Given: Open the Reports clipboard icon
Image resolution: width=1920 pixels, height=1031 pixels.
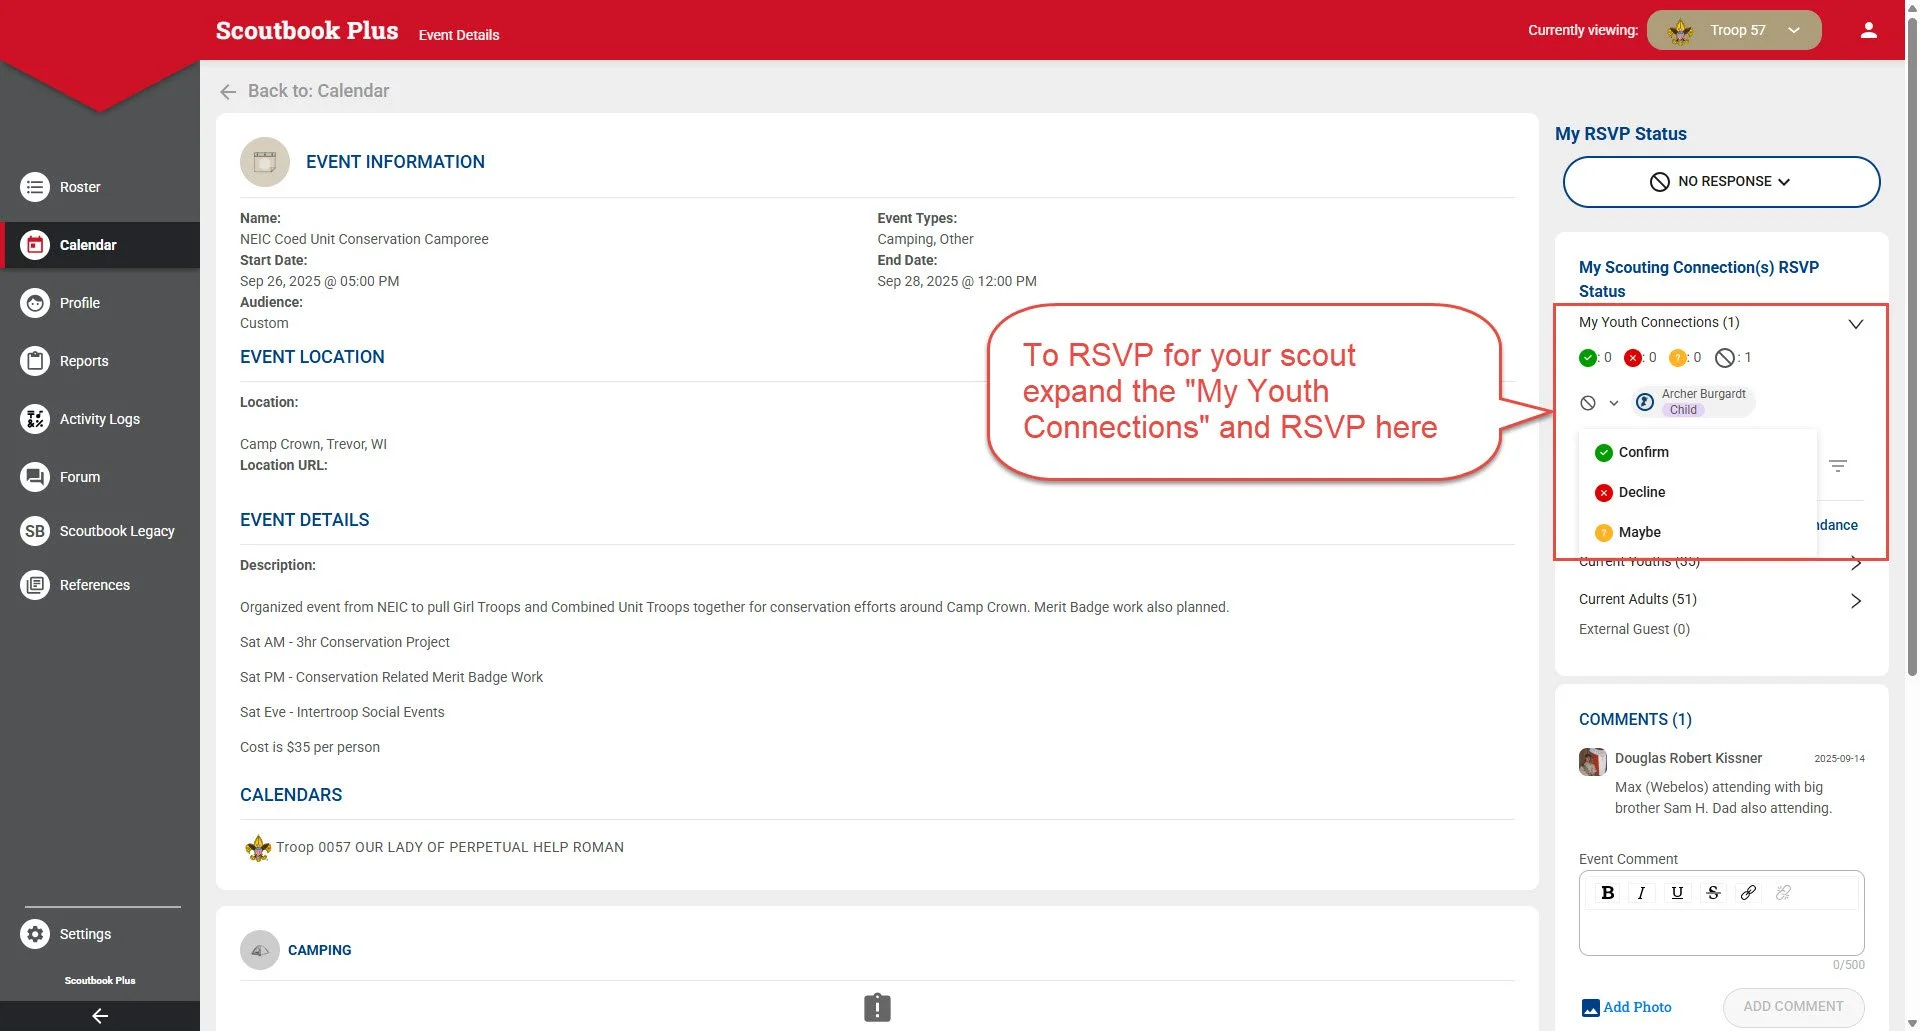Looking at the screenshot, I should click(x=35, y=361).
